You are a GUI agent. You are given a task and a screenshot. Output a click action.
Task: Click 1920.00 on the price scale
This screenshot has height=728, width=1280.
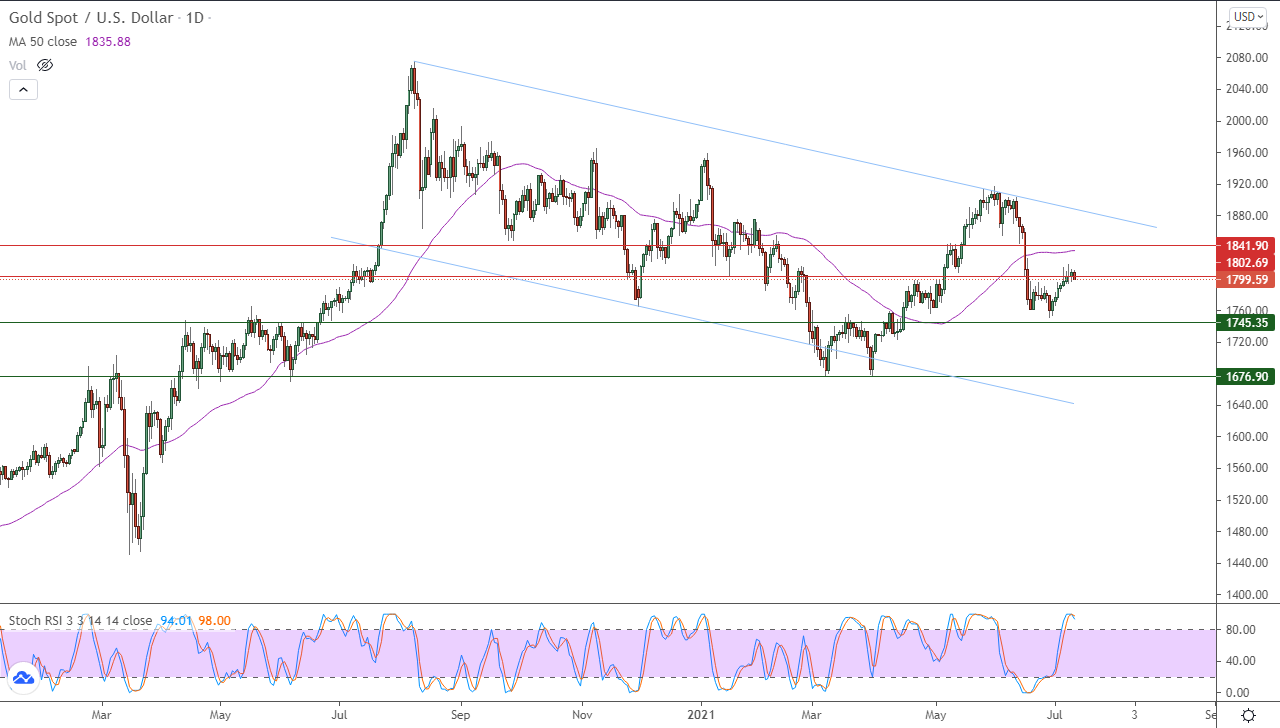1248,184
